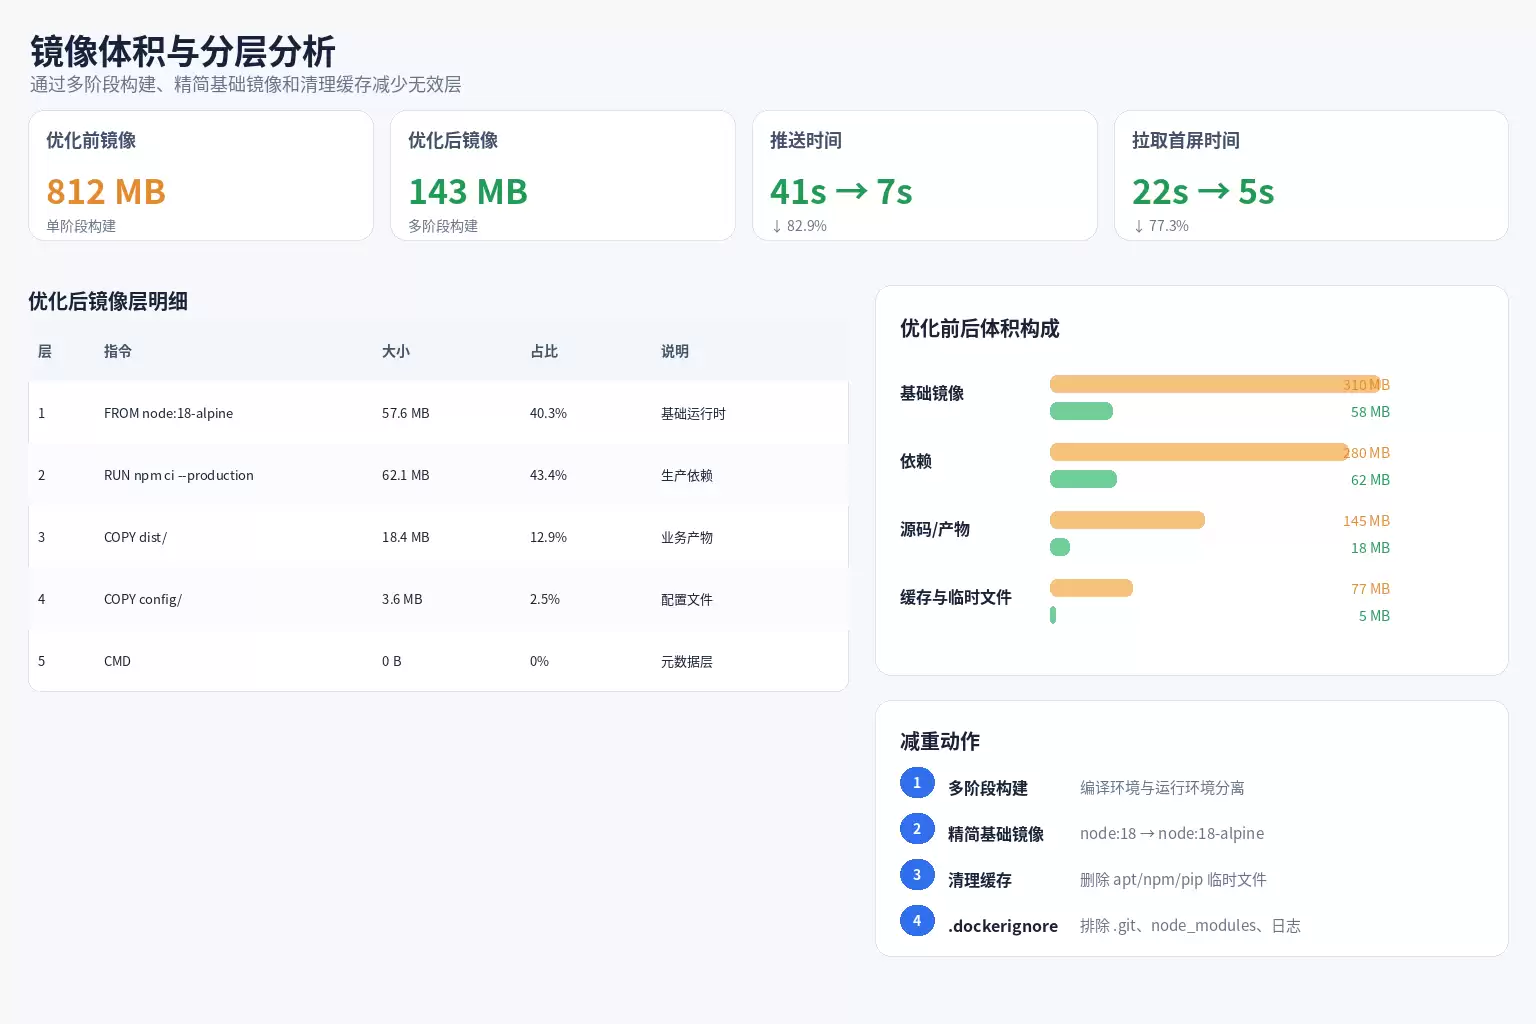Click the 优化后镜像层明细 table title
The image size is (1536, 1024).
click(108, 301)
